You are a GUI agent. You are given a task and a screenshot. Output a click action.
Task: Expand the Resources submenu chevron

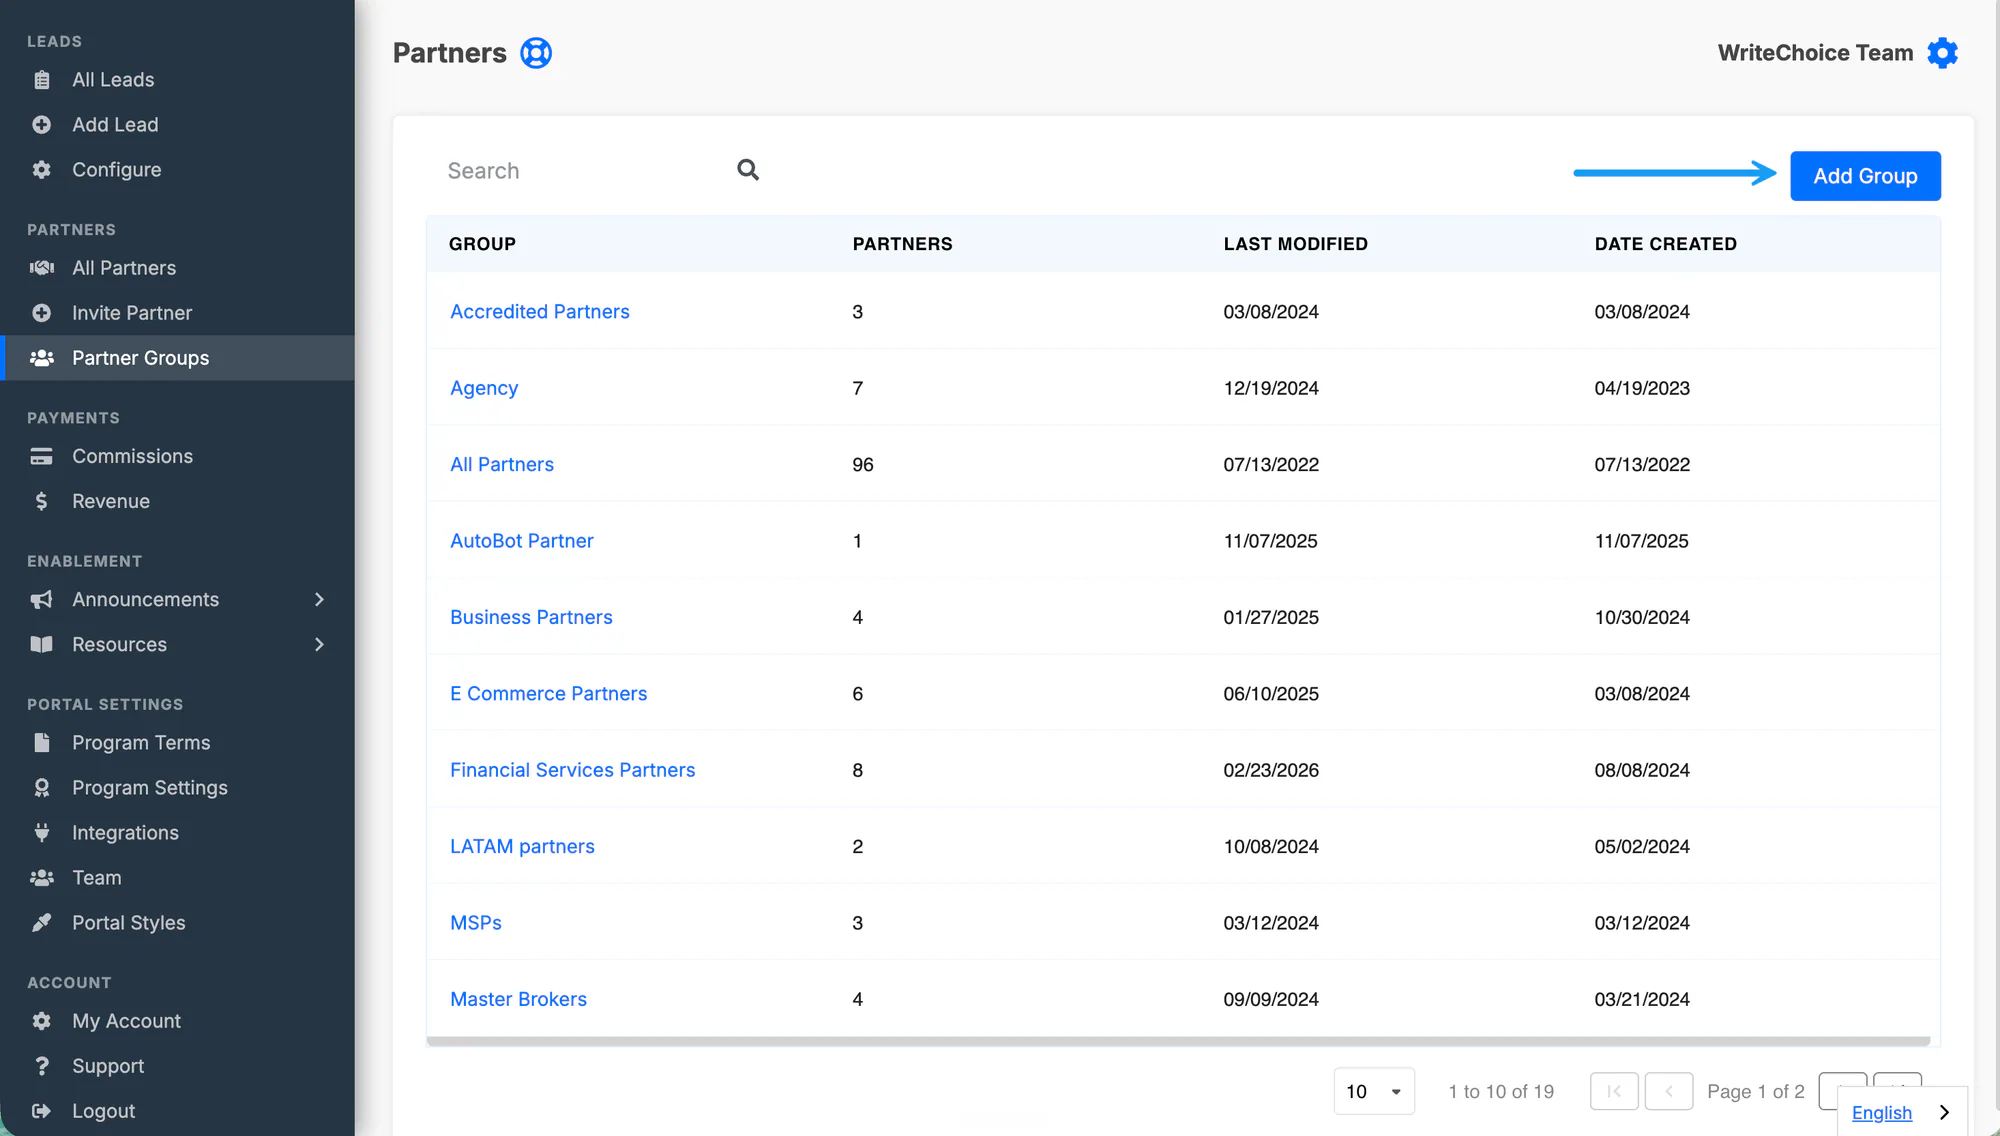pyautogui.click(x=319, y=644)
